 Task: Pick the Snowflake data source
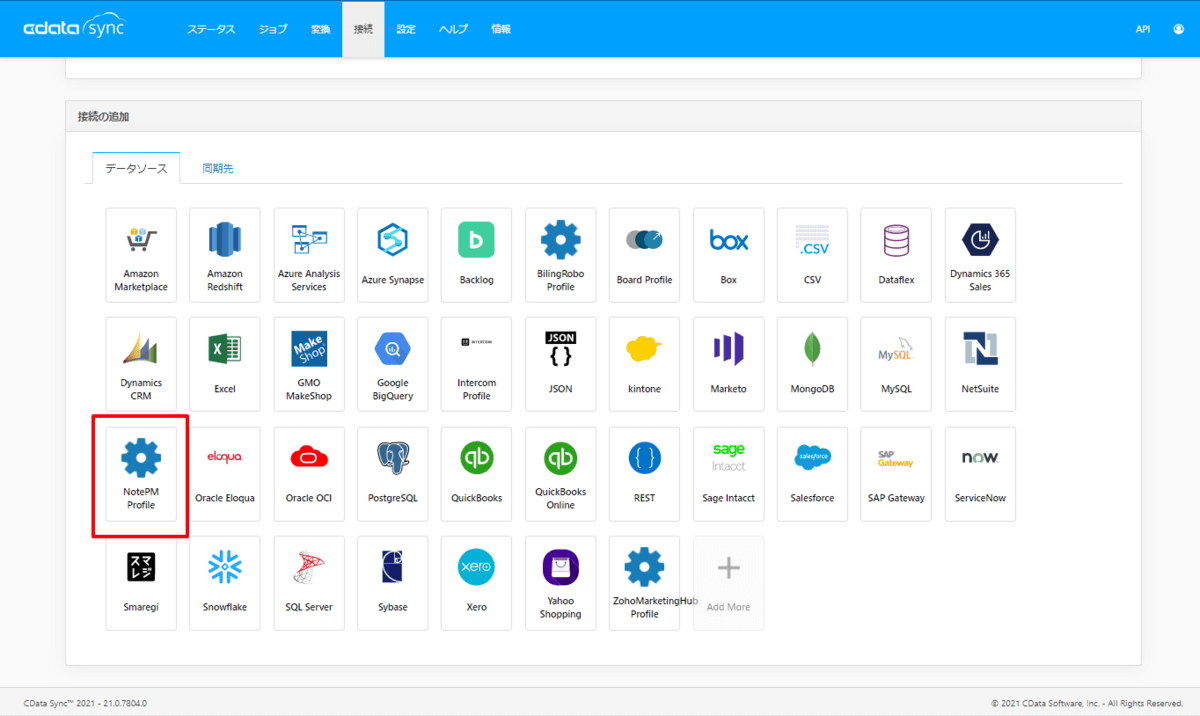coord(225,583)
